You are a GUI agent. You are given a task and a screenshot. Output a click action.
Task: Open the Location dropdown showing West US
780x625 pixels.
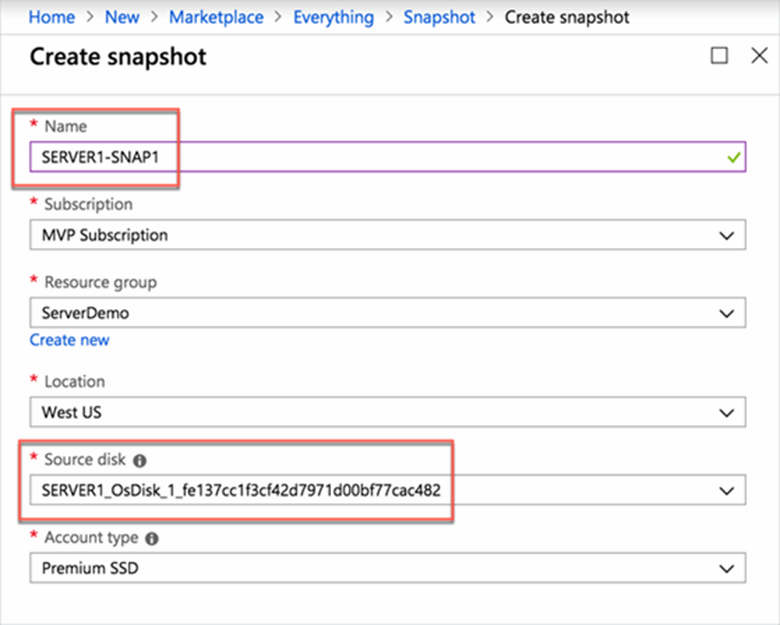click(x=388, y=412)
